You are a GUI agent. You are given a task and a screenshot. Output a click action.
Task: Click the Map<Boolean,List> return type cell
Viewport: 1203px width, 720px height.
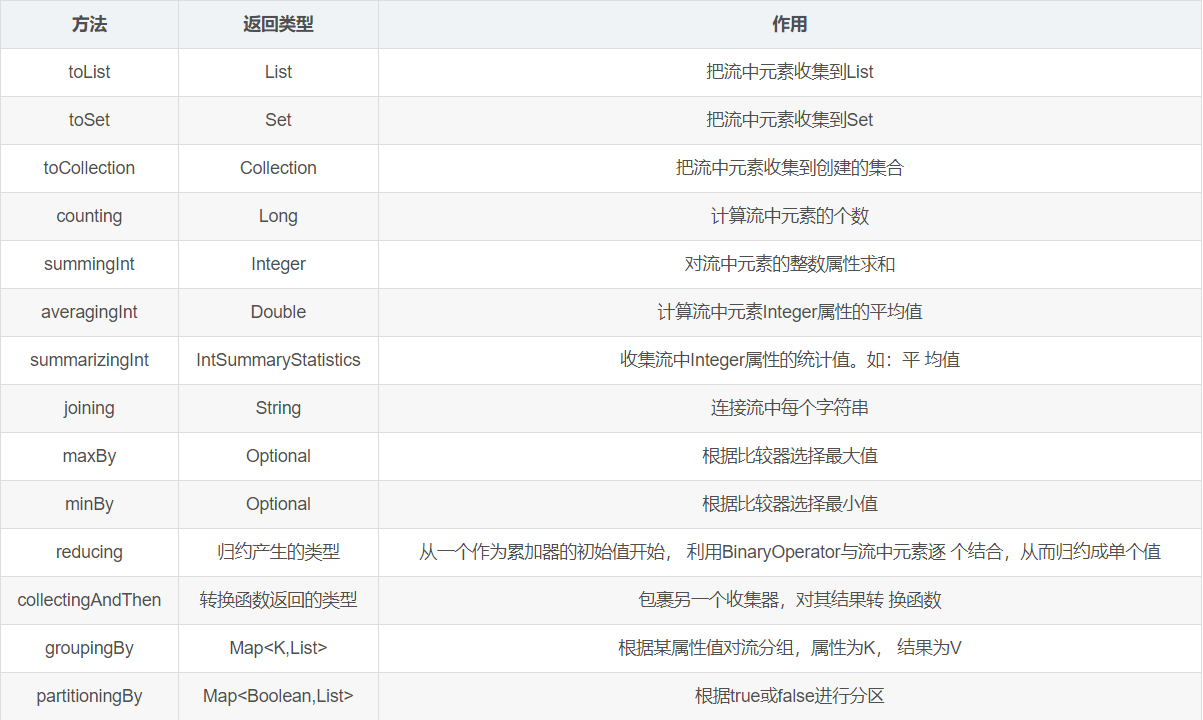pos(278,696)
